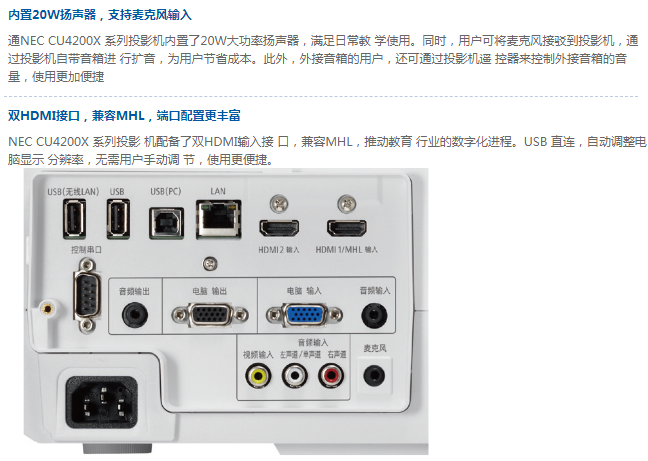This screenshot has width=648, height=461.
Task: Click the white 左声道/单声道 RCA jack
Action: pos(295,376)
